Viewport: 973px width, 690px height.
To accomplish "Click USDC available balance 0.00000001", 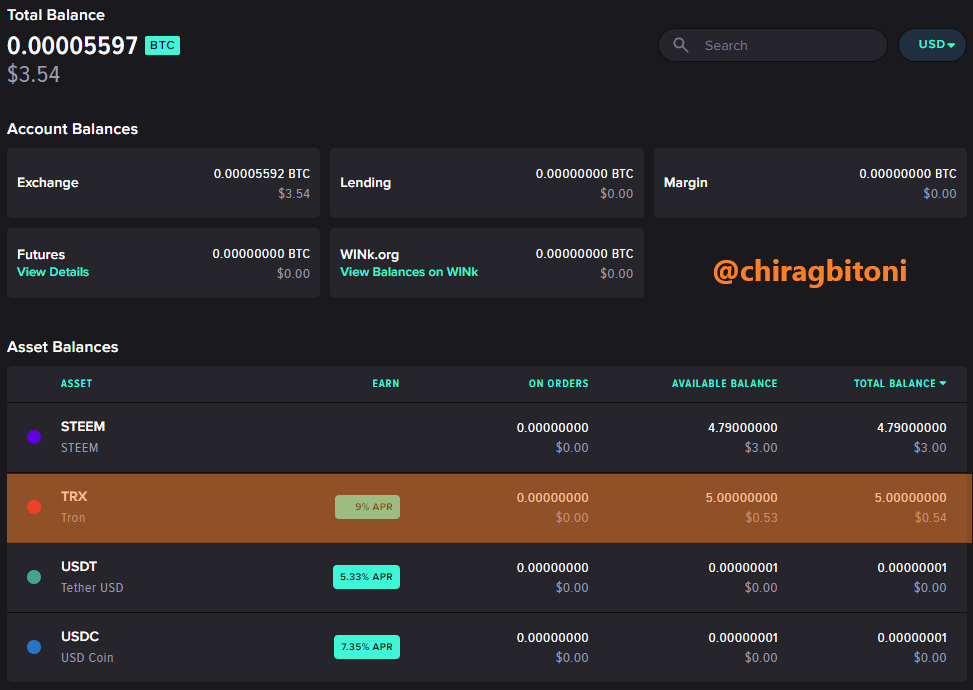I will (743, 638).
